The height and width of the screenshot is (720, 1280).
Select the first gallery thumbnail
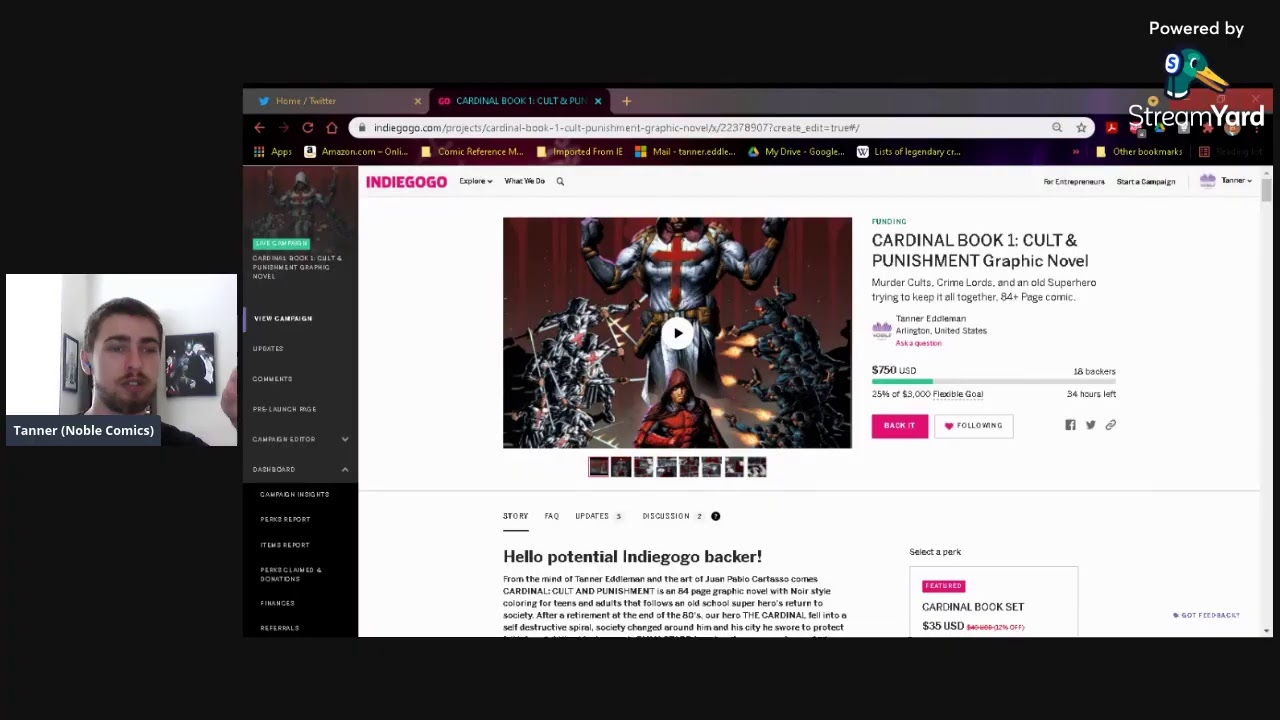click(598, 467)
